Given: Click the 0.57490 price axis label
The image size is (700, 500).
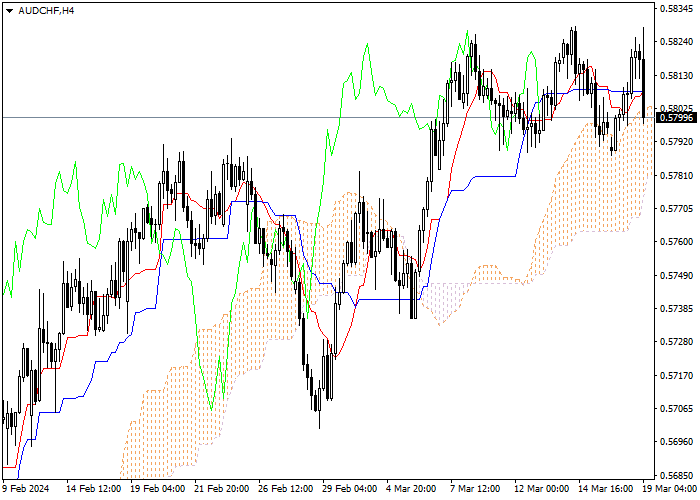Looking at the screenshot, I should coord(677,275).
